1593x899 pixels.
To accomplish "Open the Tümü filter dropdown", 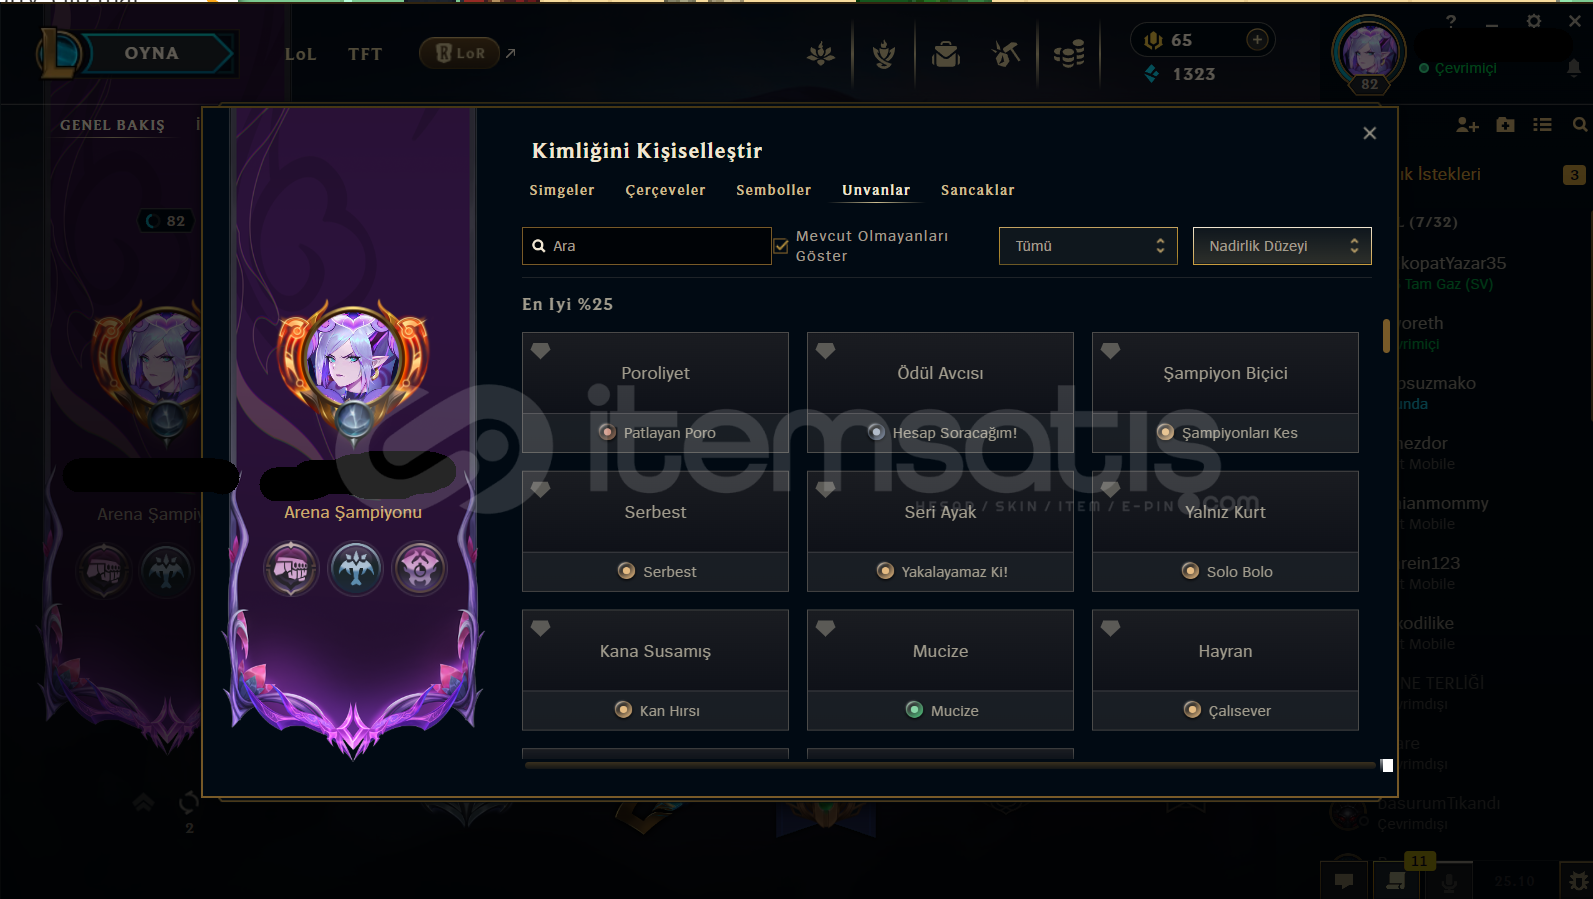I will (1090, 246).
